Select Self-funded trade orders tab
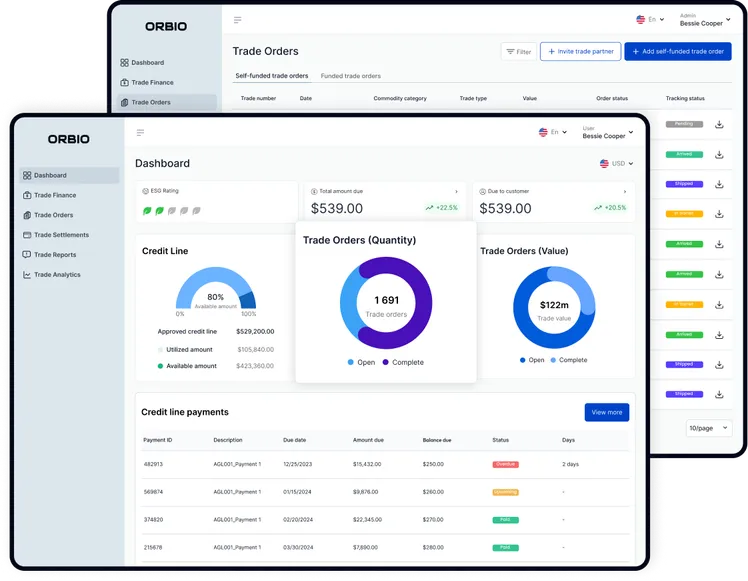Screen dimensions: 748x581 [272, 76]
